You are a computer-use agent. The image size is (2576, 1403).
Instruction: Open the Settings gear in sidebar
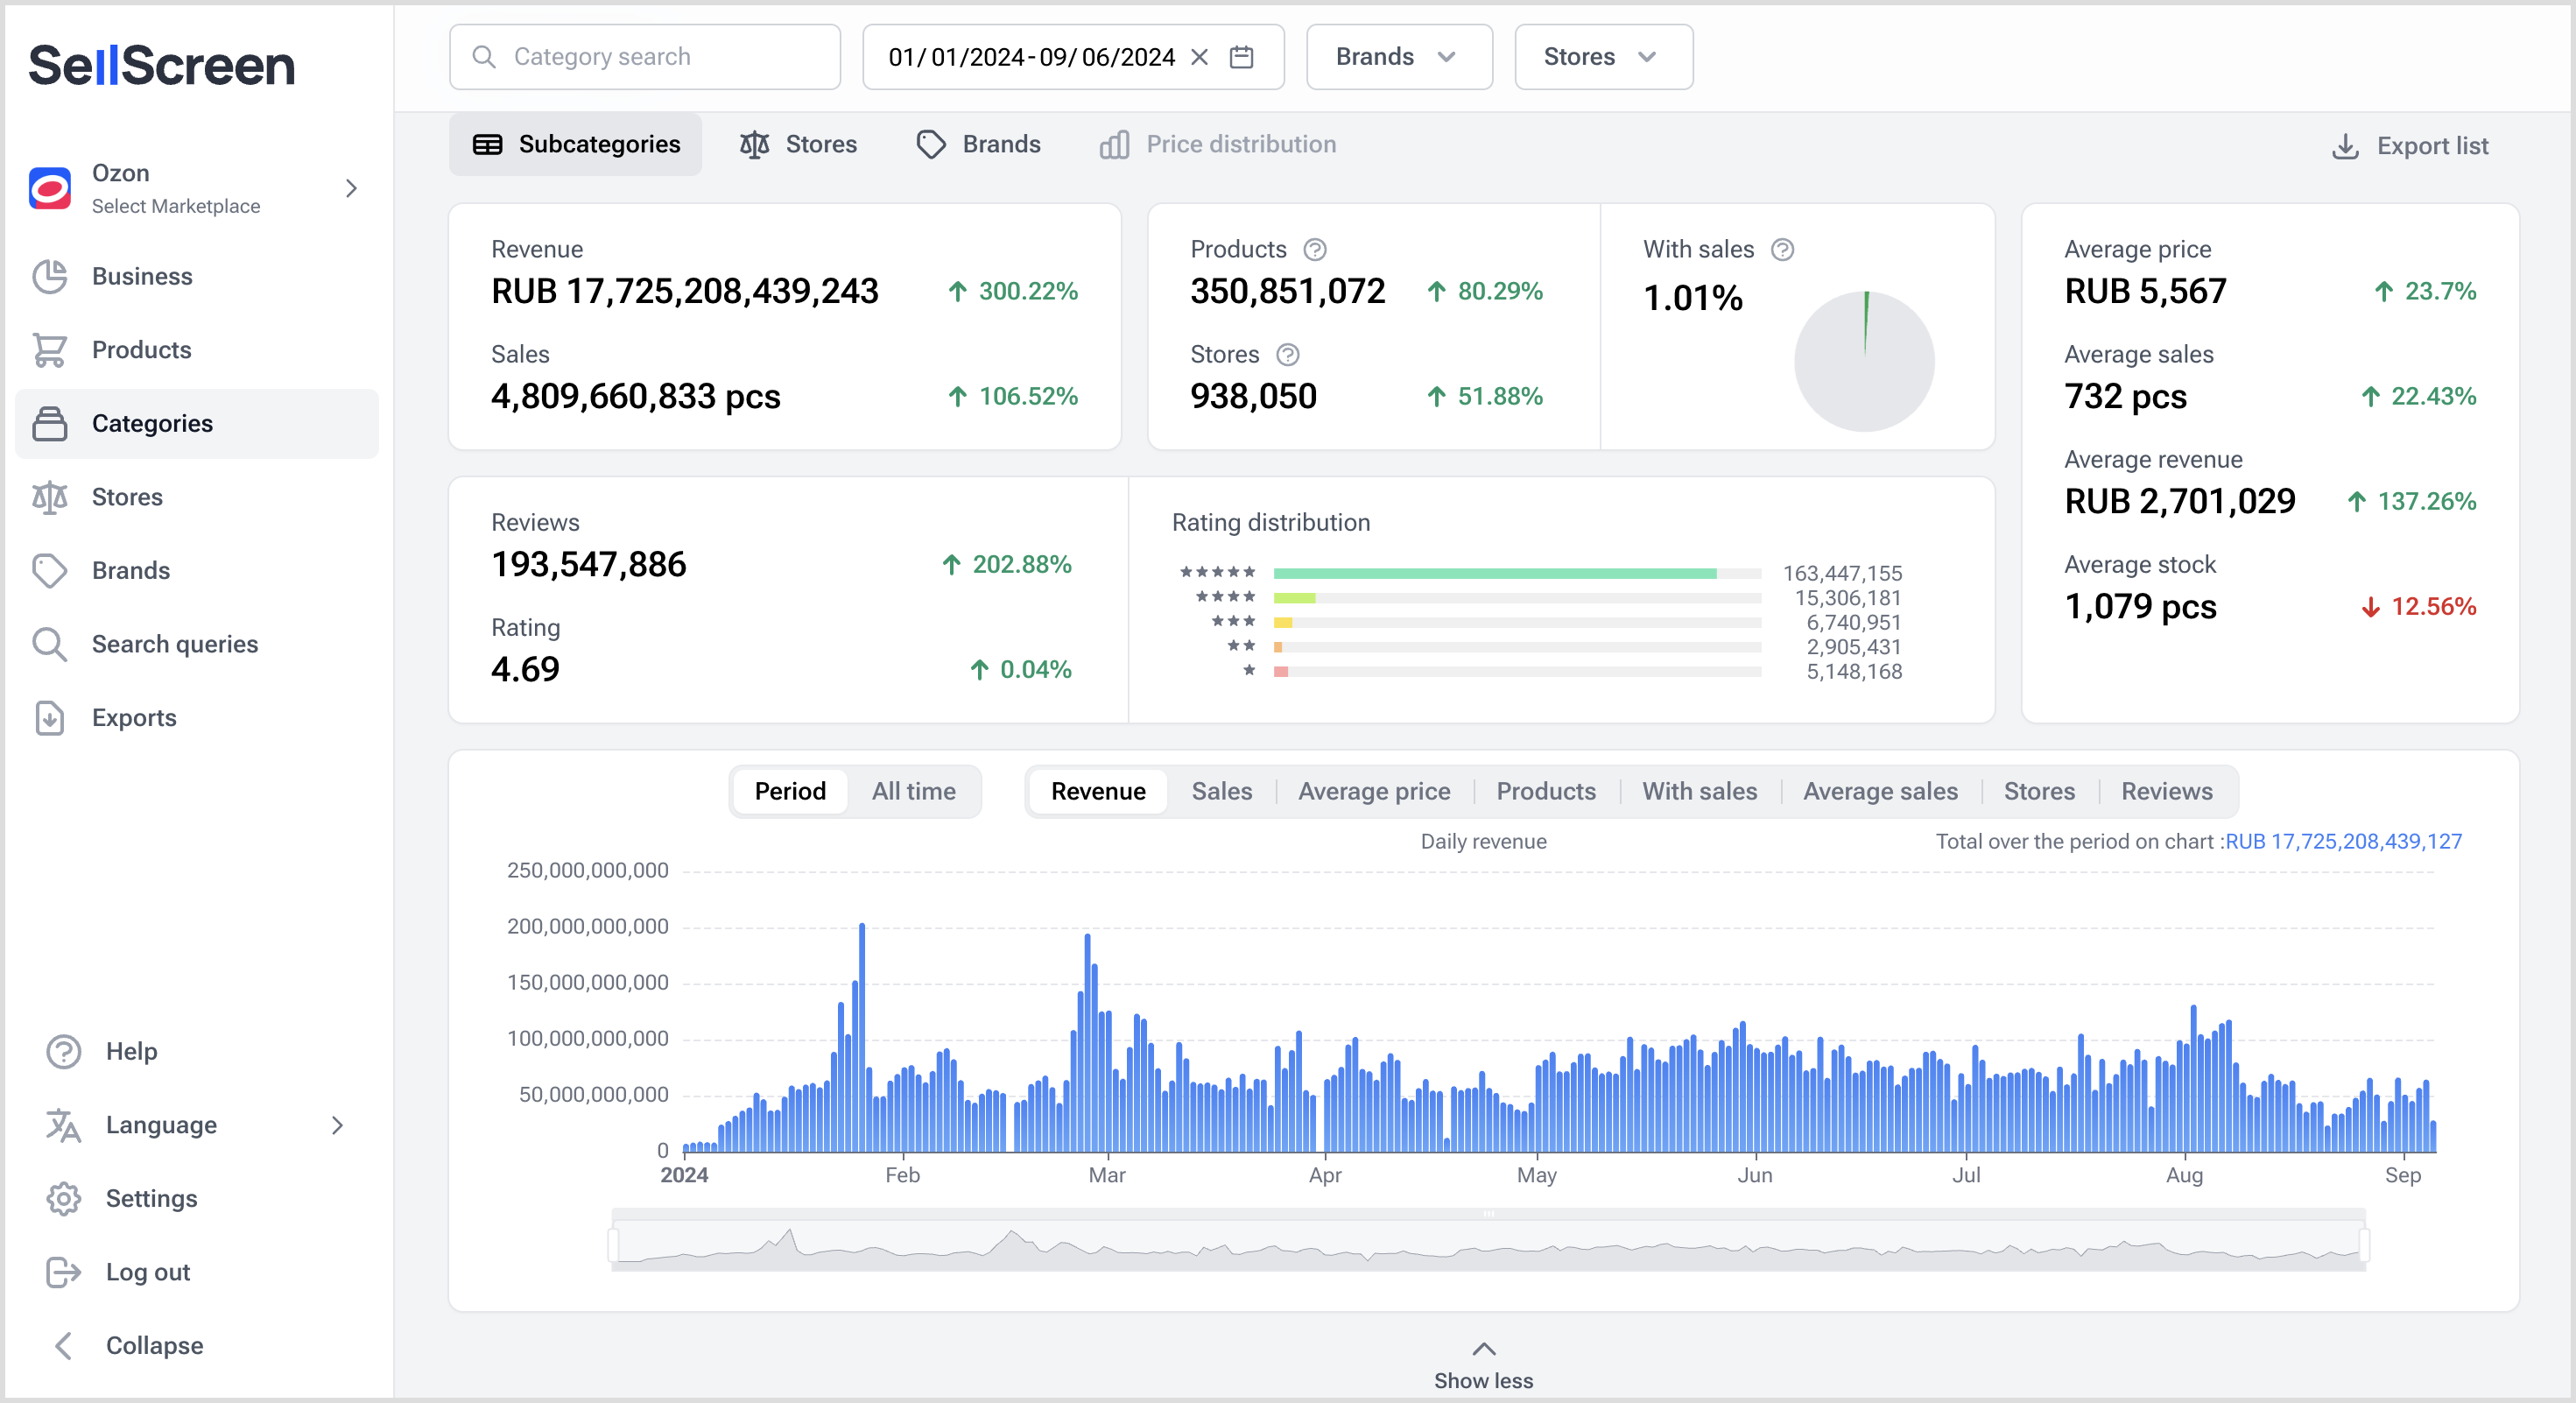click(64, 1198)
